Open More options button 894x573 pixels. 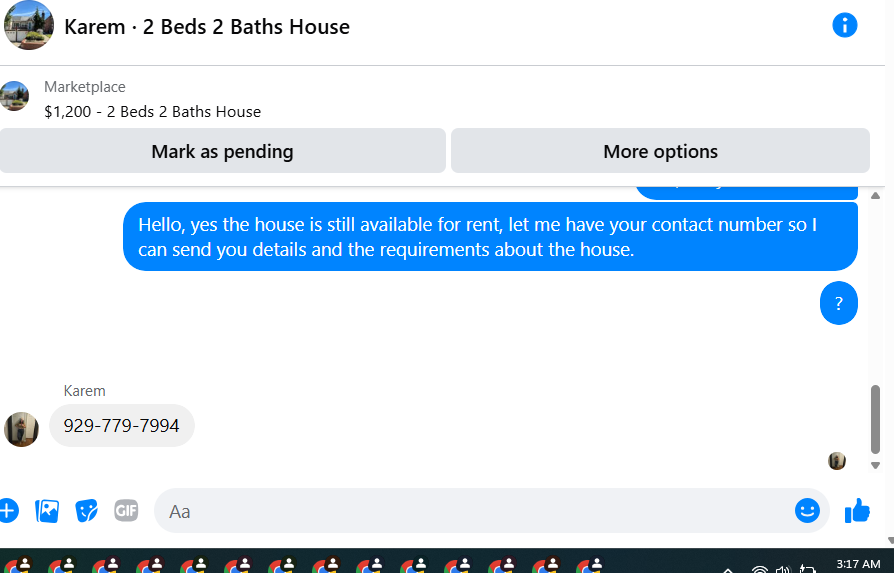click(x=660, y=152)
